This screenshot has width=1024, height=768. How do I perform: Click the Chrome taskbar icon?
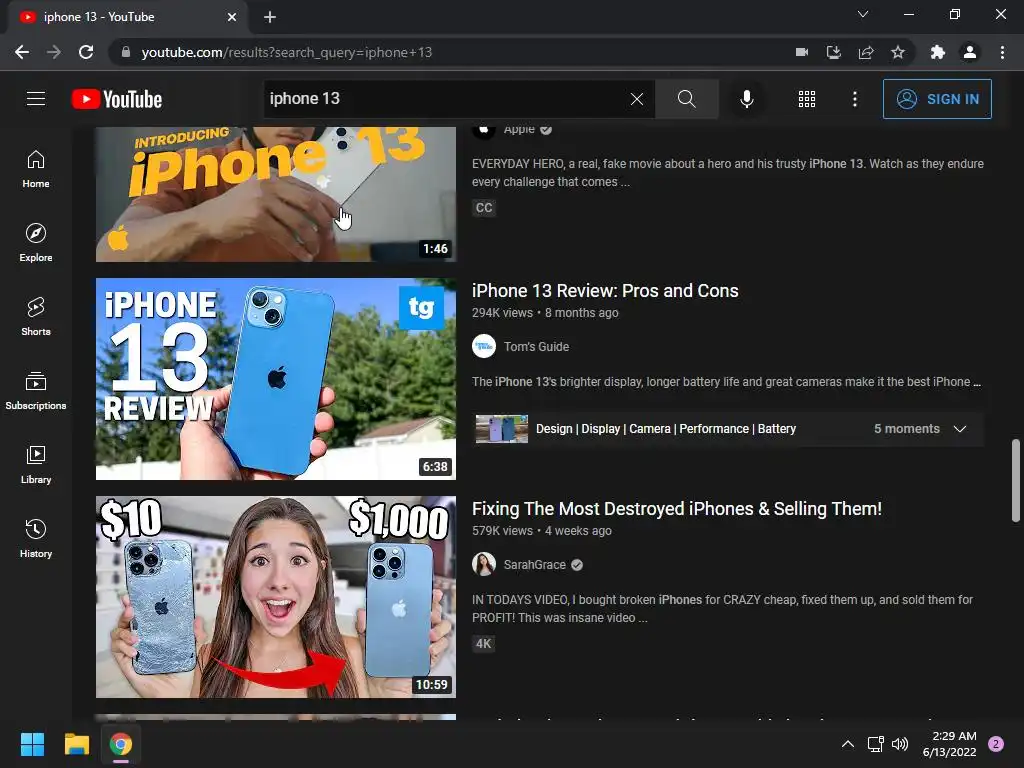click(121, 744)
